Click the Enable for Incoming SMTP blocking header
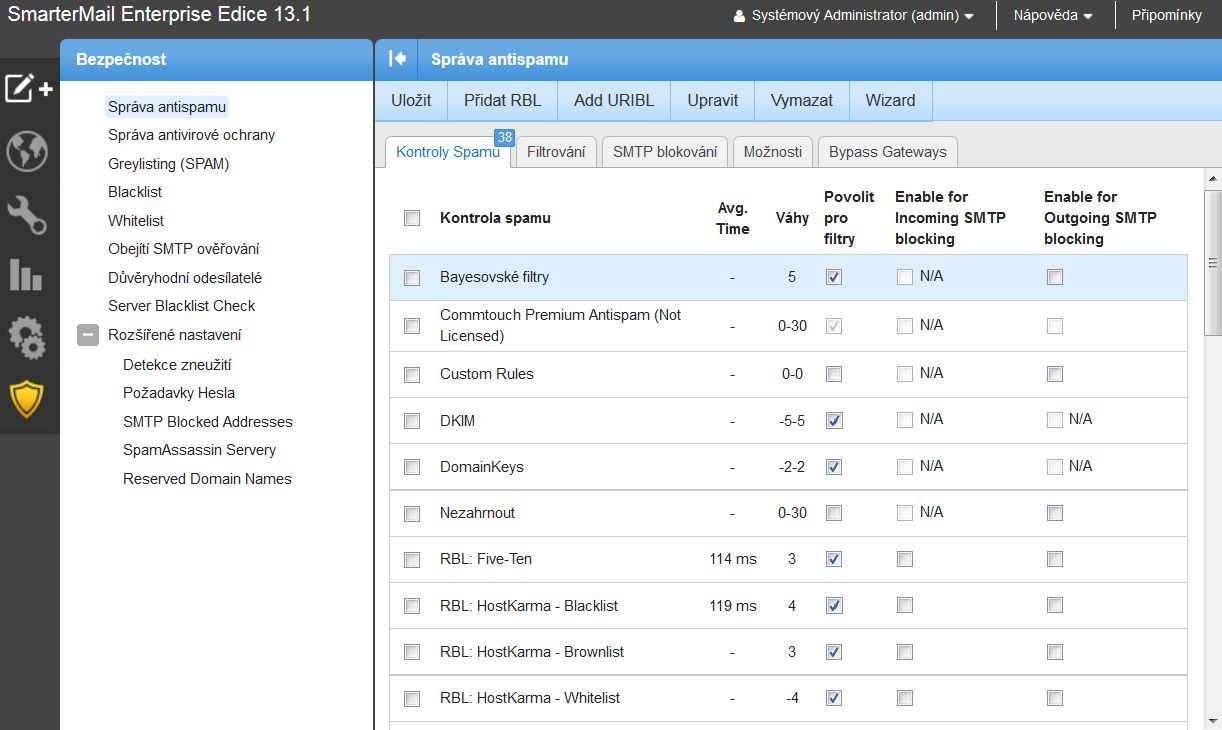This screenshot has width=1222, height=730. click(x=950, y=218)
